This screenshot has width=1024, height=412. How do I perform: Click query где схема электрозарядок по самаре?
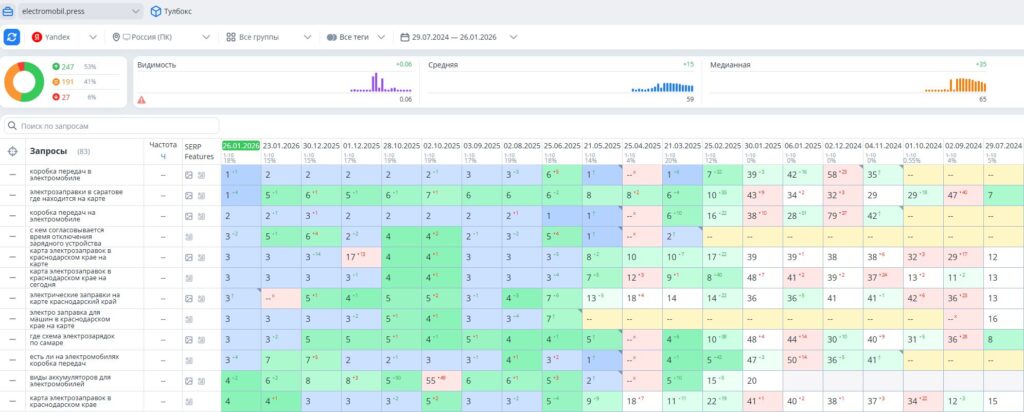[72, 340]
